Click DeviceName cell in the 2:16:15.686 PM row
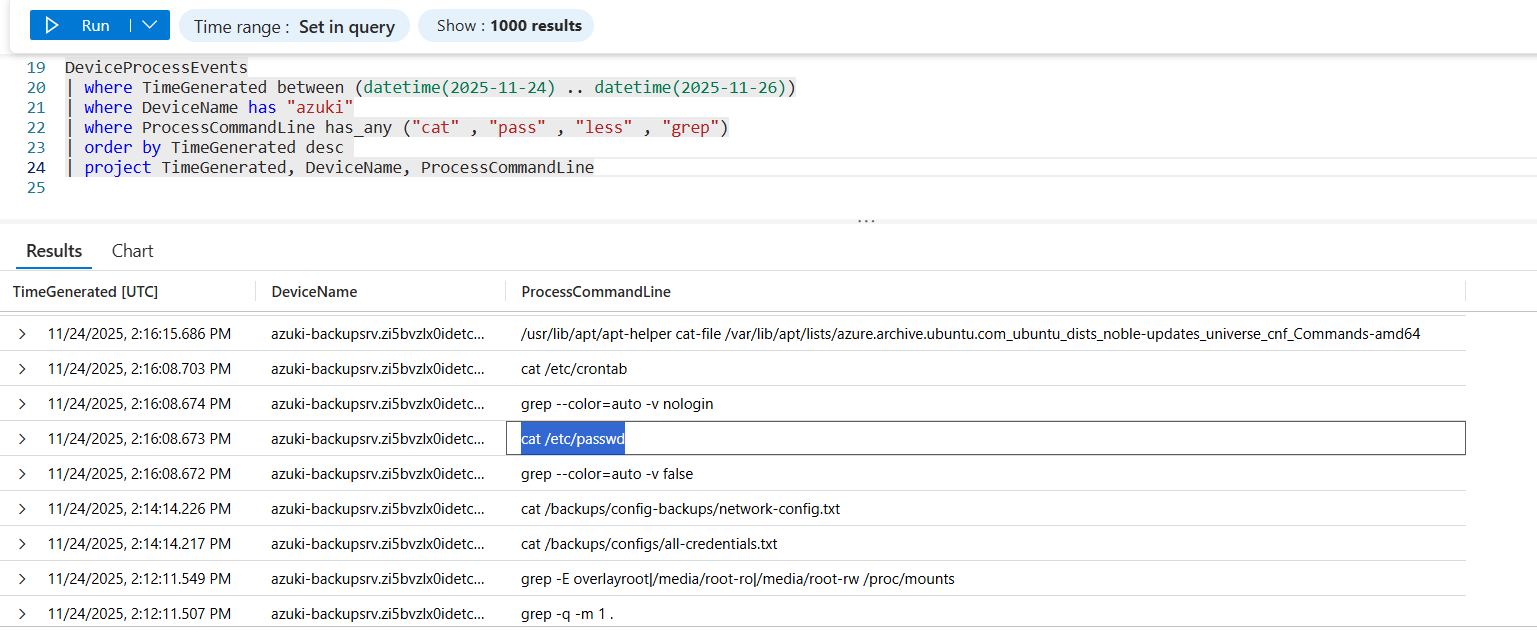Viewport: 1537px width, 638px height. 378,334
